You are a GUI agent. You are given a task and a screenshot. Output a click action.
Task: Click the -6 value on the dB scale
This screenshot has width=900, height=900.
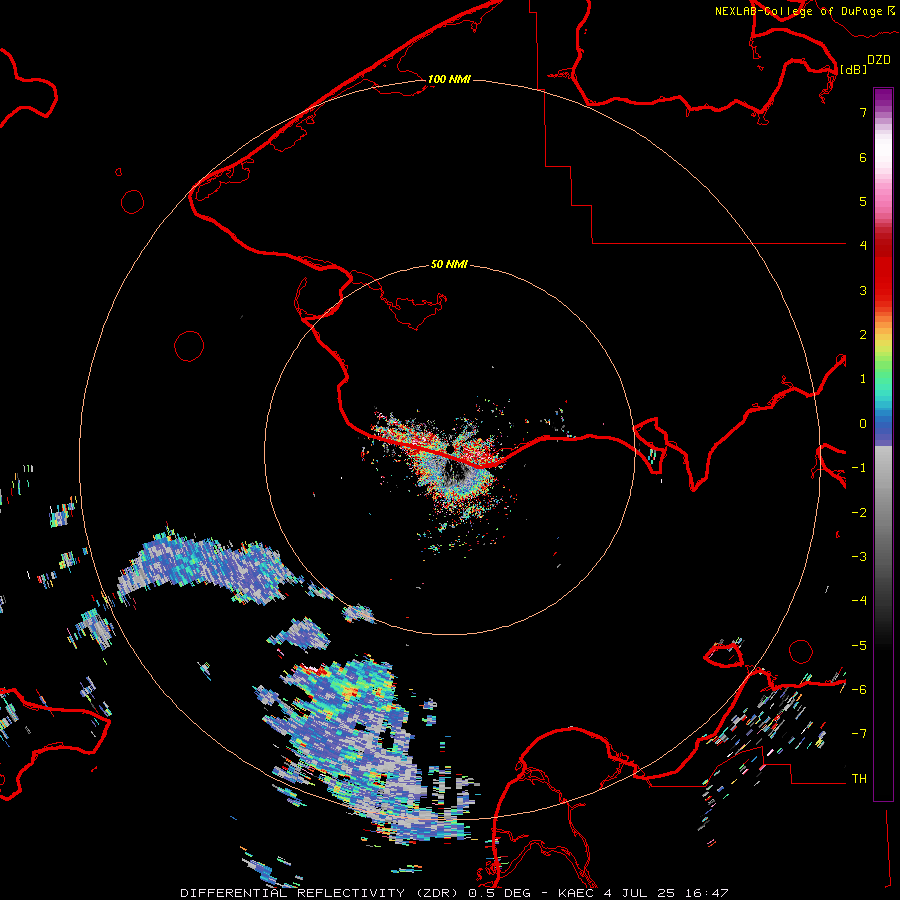[859, 690]
